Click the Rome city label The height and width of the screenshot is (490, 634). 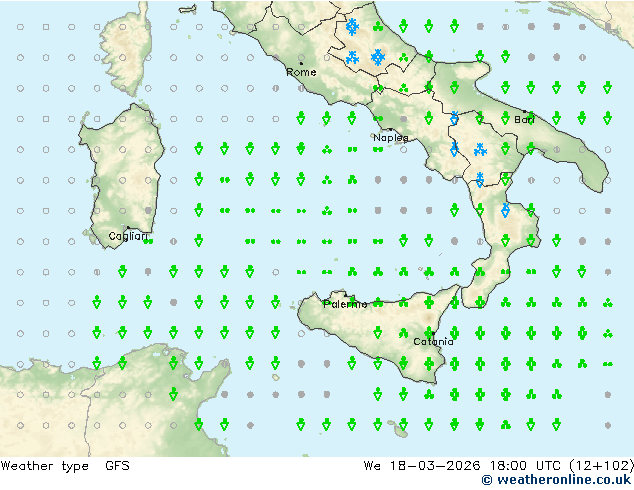coord(301,72)
